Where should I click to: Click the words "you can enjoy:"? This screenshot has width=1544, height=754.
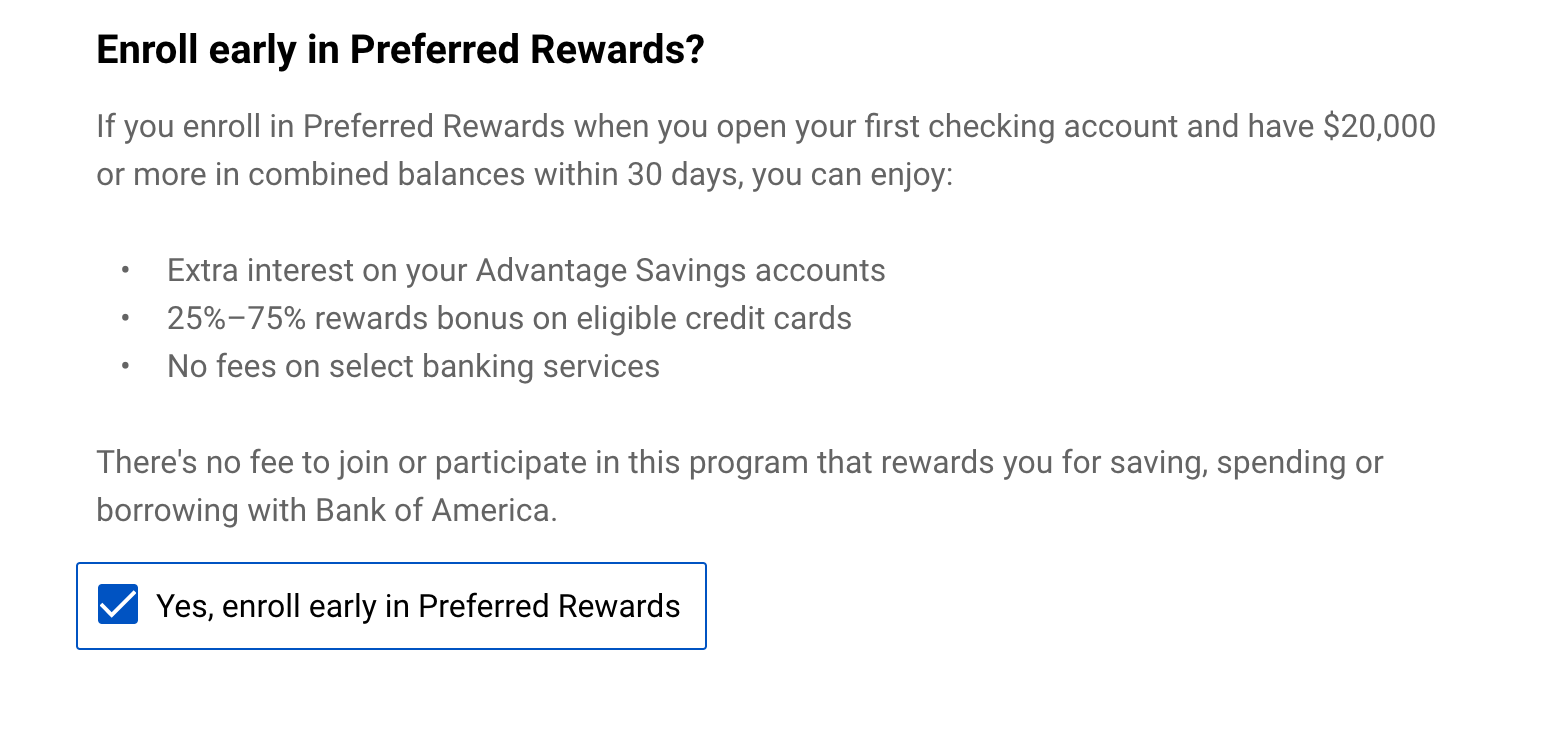coord(853,174)
